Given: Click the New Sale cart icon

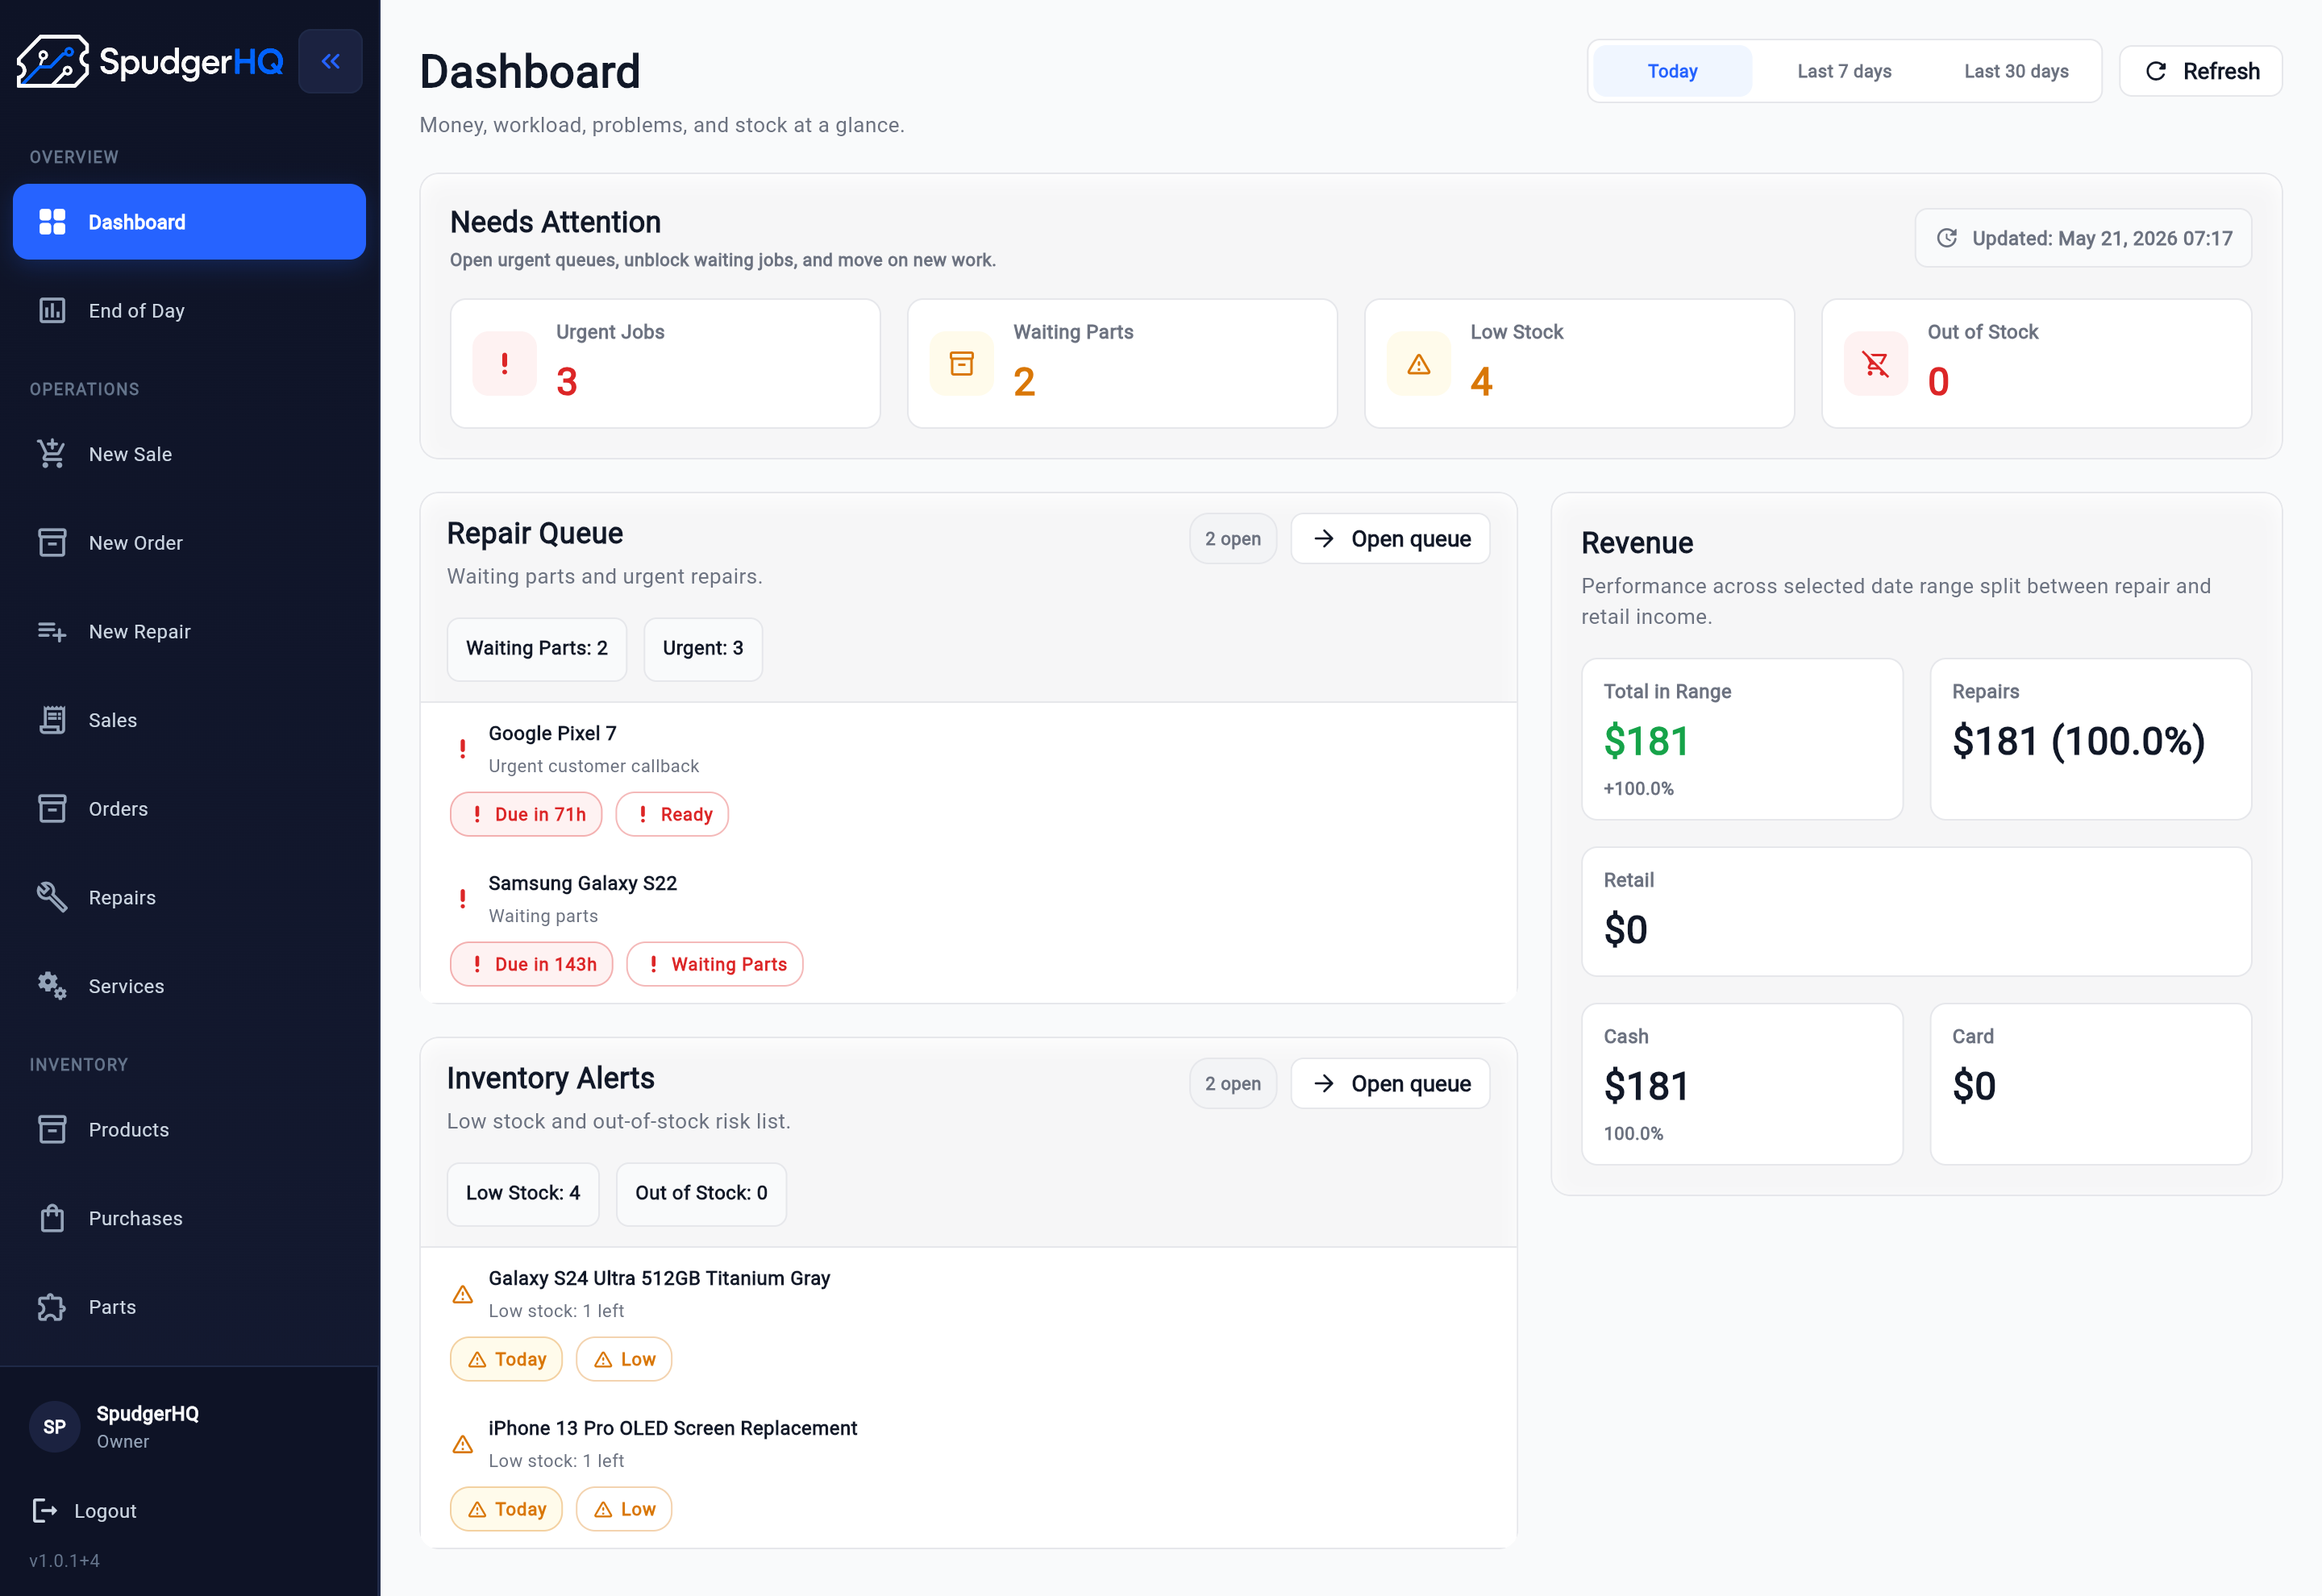Looking at the screenshot, I should (52, 454).
